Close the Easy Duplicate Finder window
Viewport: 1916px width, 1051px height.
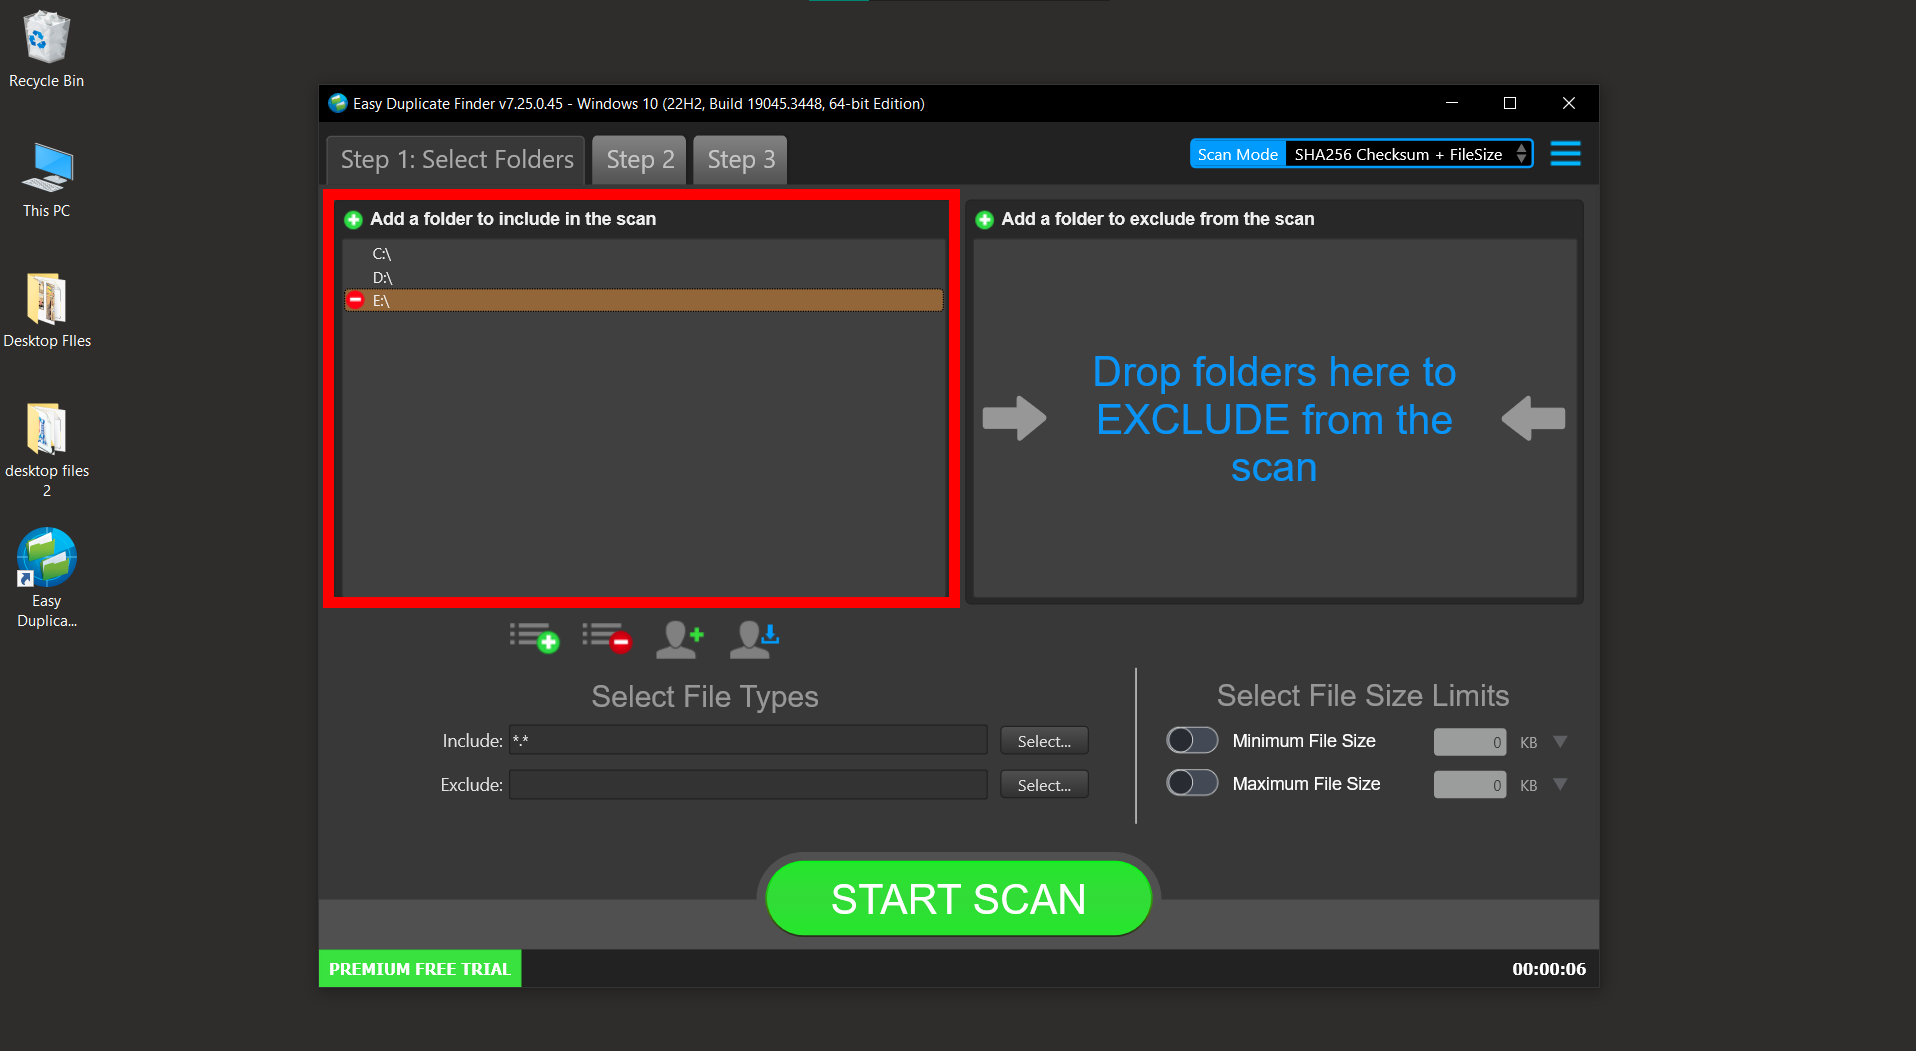pyautogui.click(x=1569, y=103)
